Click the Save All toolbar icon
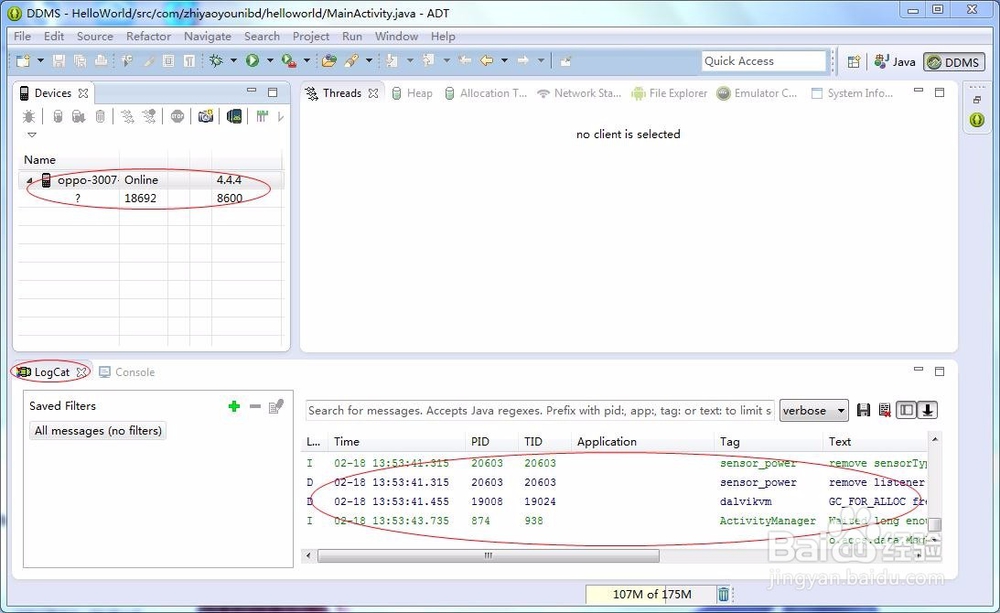 [80, 61]
